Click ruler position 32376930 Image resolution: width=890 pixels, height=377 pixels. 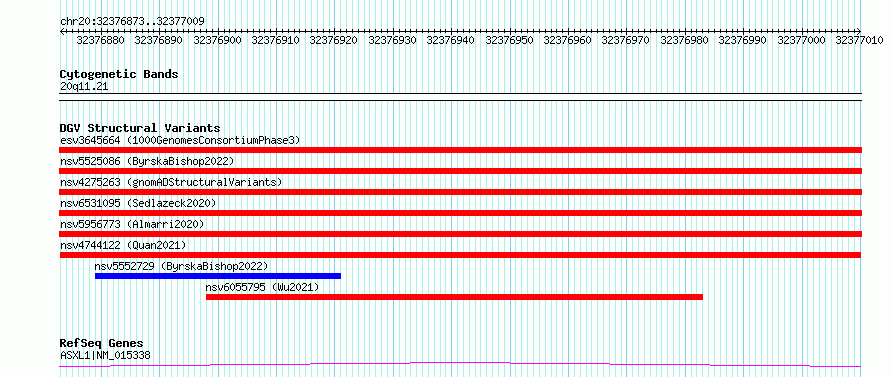(393, 40)
